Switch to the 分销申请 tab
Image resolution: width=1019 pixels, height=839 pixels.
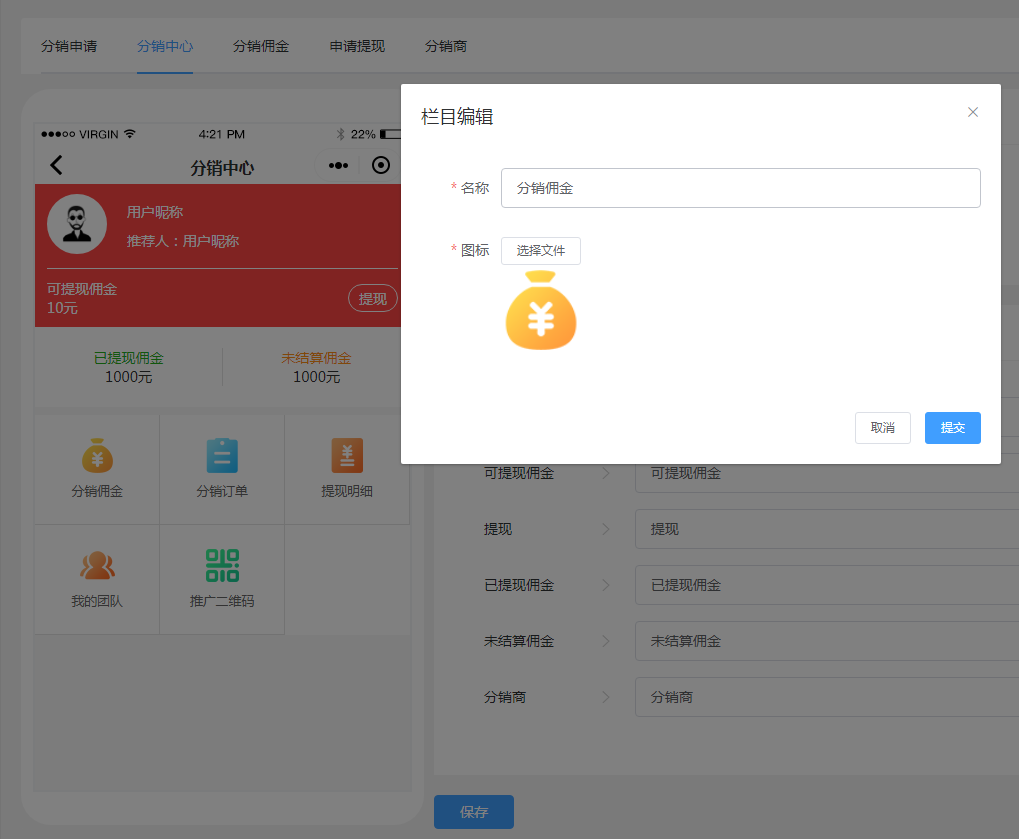pos(69,46)
